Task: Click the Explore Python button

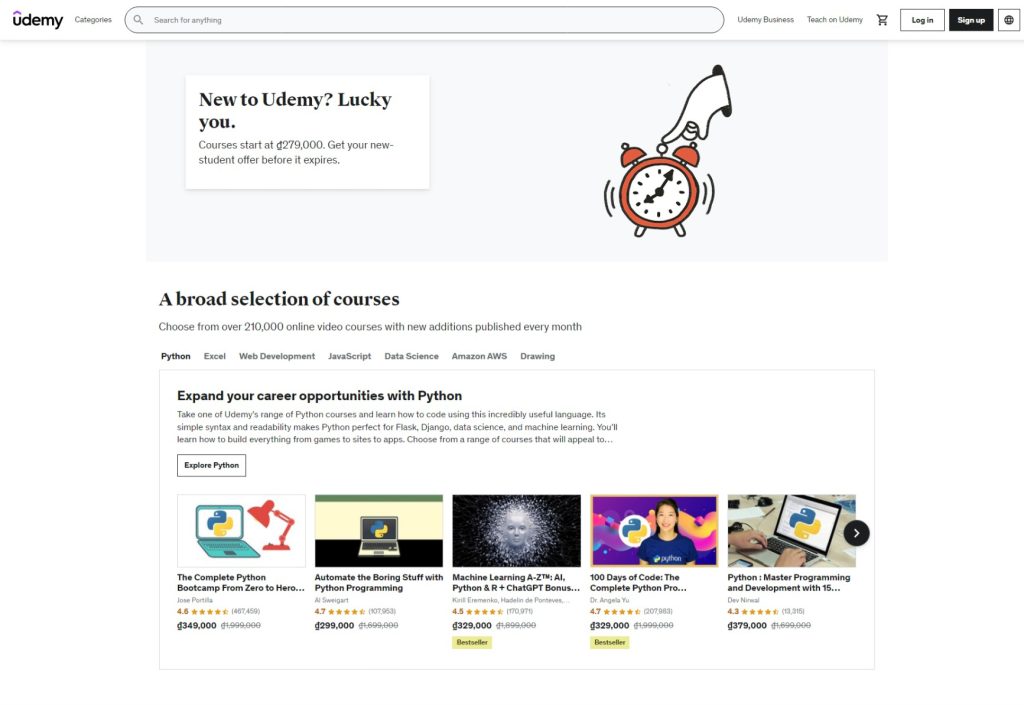Action: coord(212,465)
